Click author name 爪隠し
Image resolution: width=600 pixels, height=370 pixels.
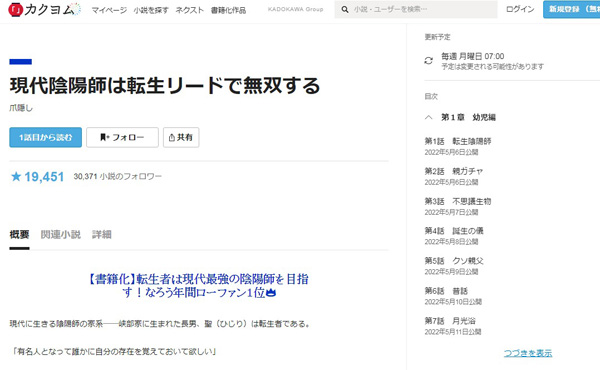(x=21, y=108)
